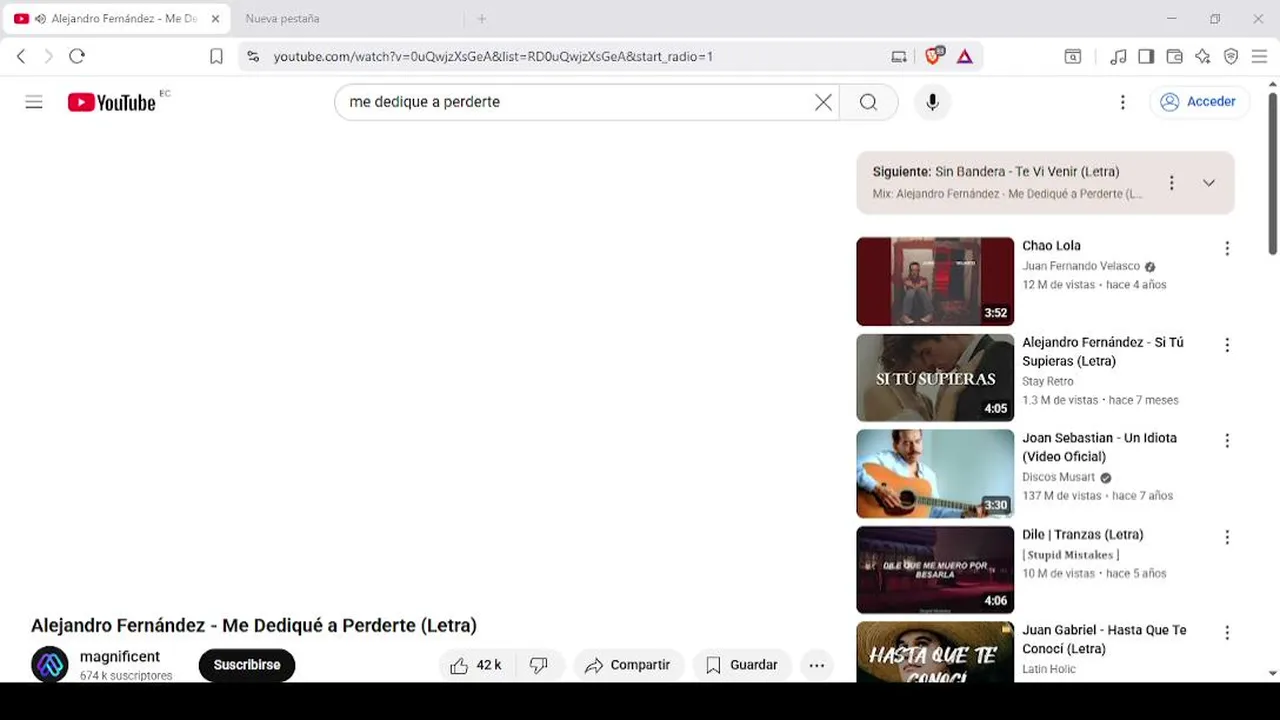
Task: Bookmark this page icon
Action: point(216,57)
